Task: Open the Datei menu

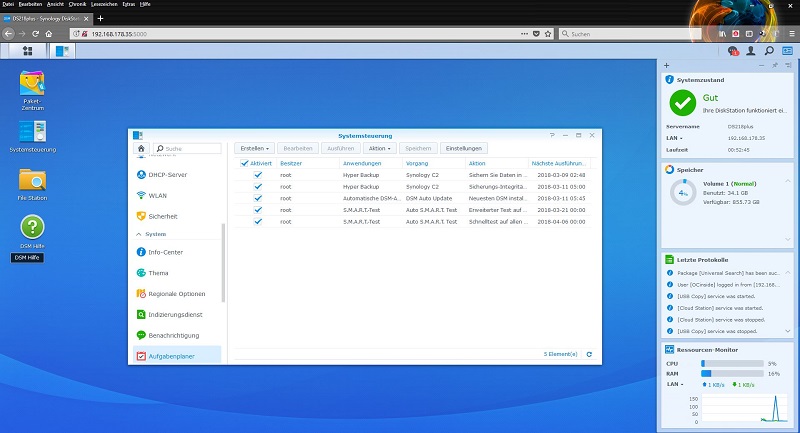Action: click(8, 4)
